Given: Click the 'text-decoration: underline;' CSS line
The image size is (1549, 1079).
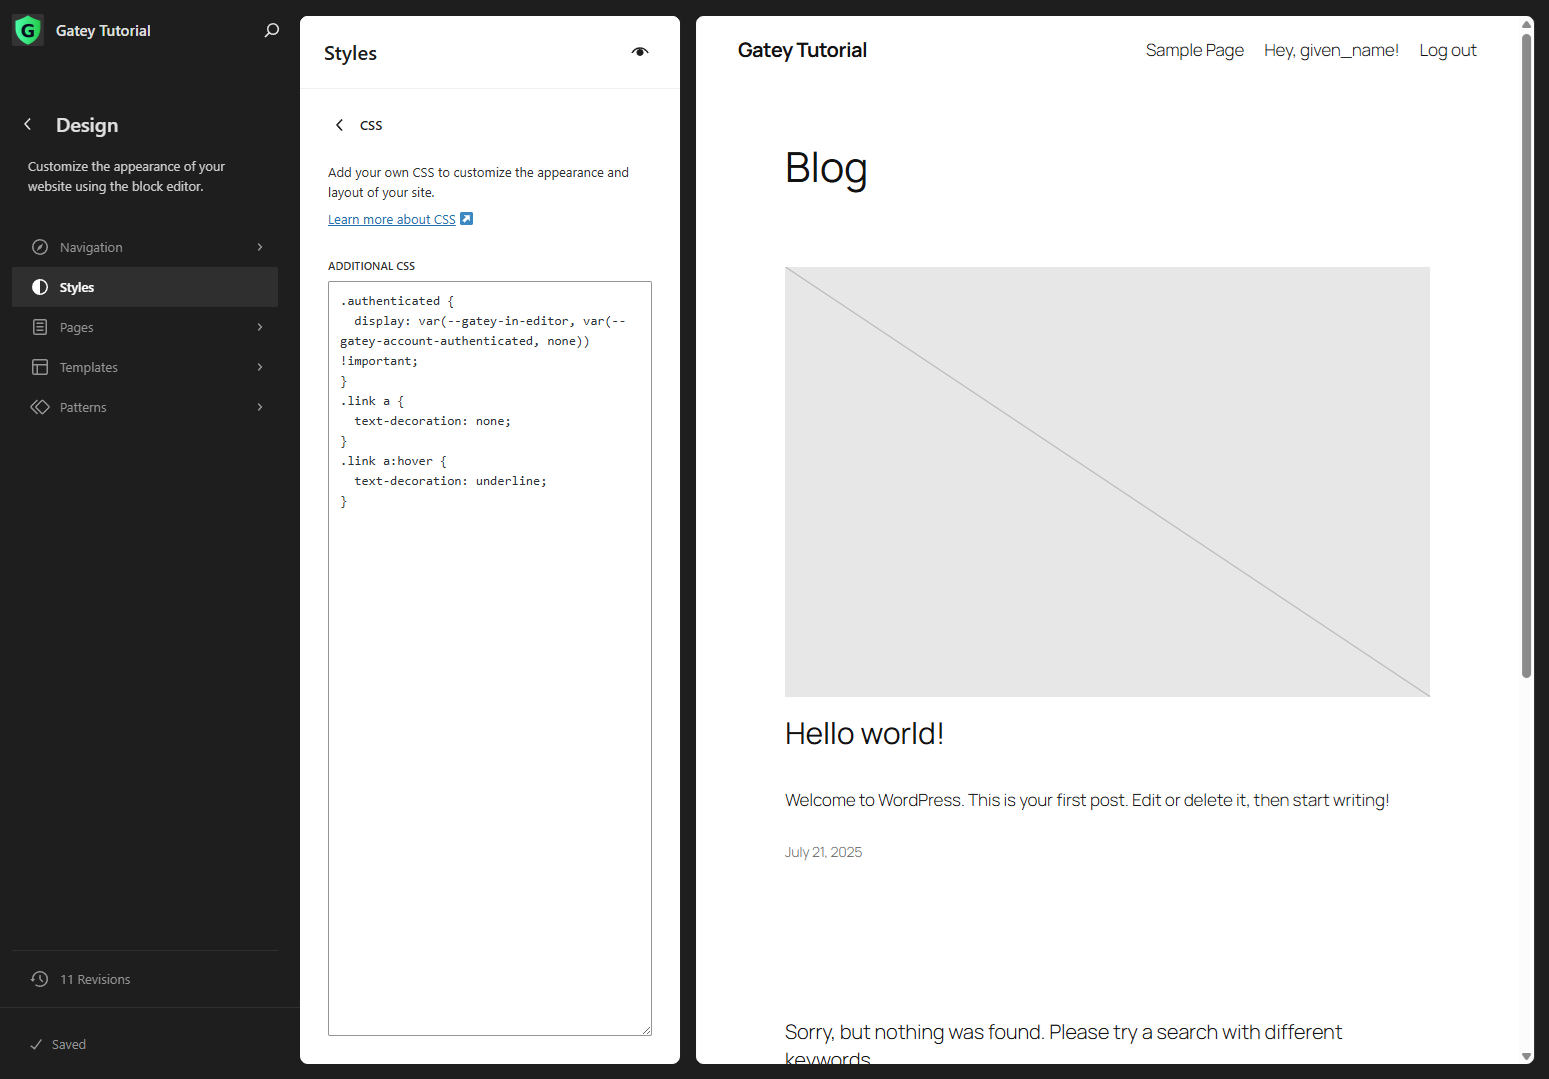Looking at the screenshot, I should pyautogui.click(x=450, y=481).
